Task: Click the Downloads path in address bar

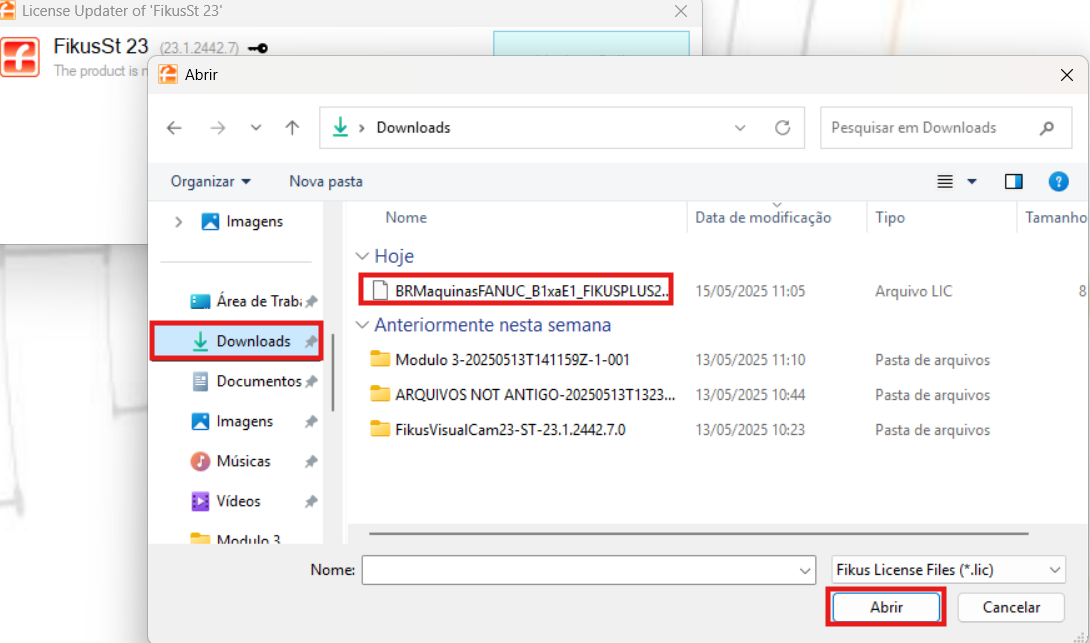Action: 413,128
